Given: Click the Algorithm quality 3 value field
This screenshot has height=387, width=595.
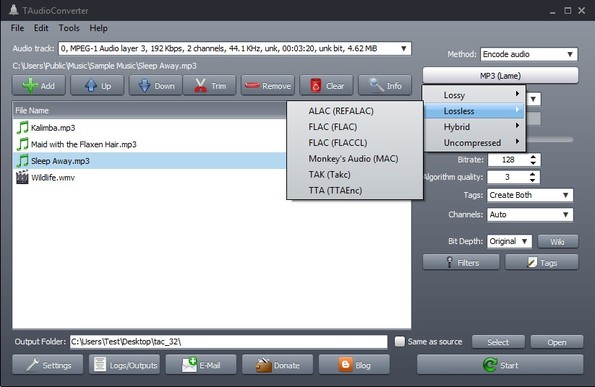Looking at the screenshot, I should 508,177.
